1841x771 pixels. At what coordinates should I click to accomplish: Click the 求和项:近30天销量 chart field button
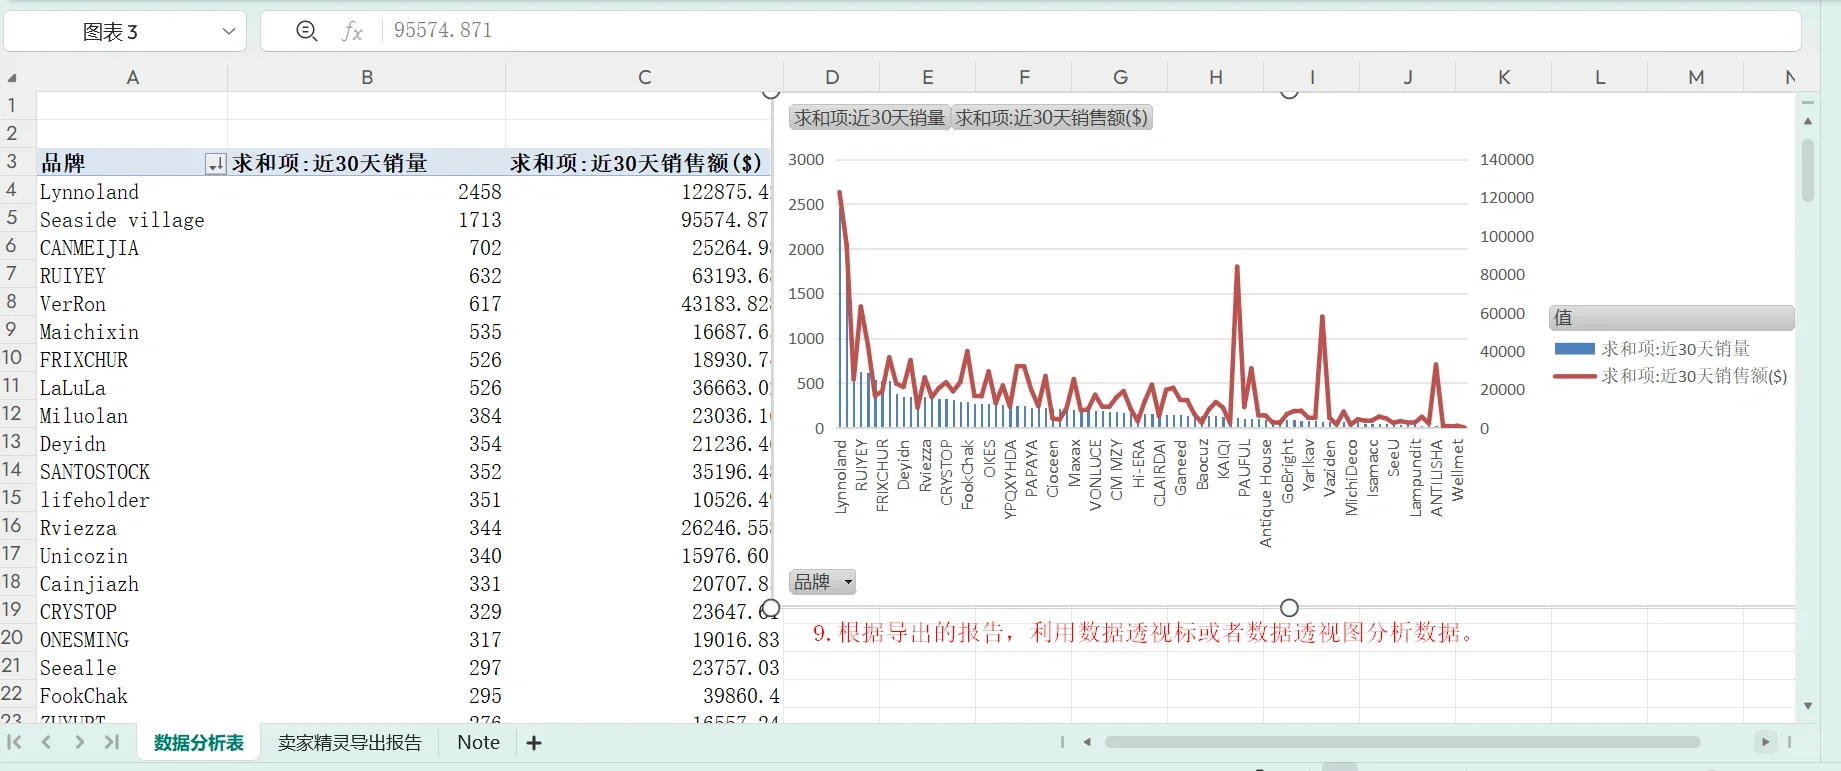[x=869, y=118]
